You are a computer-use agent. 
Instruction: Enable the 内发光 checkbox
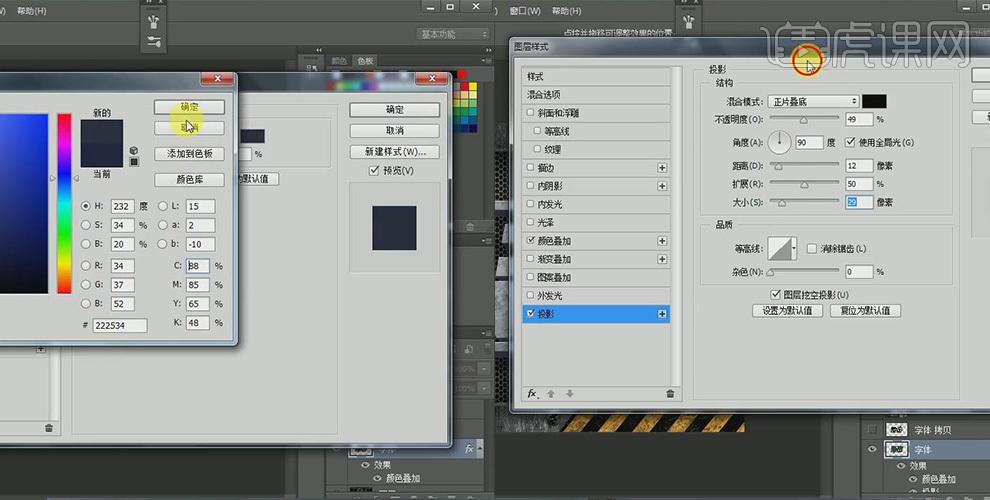(x=530, y=205)
